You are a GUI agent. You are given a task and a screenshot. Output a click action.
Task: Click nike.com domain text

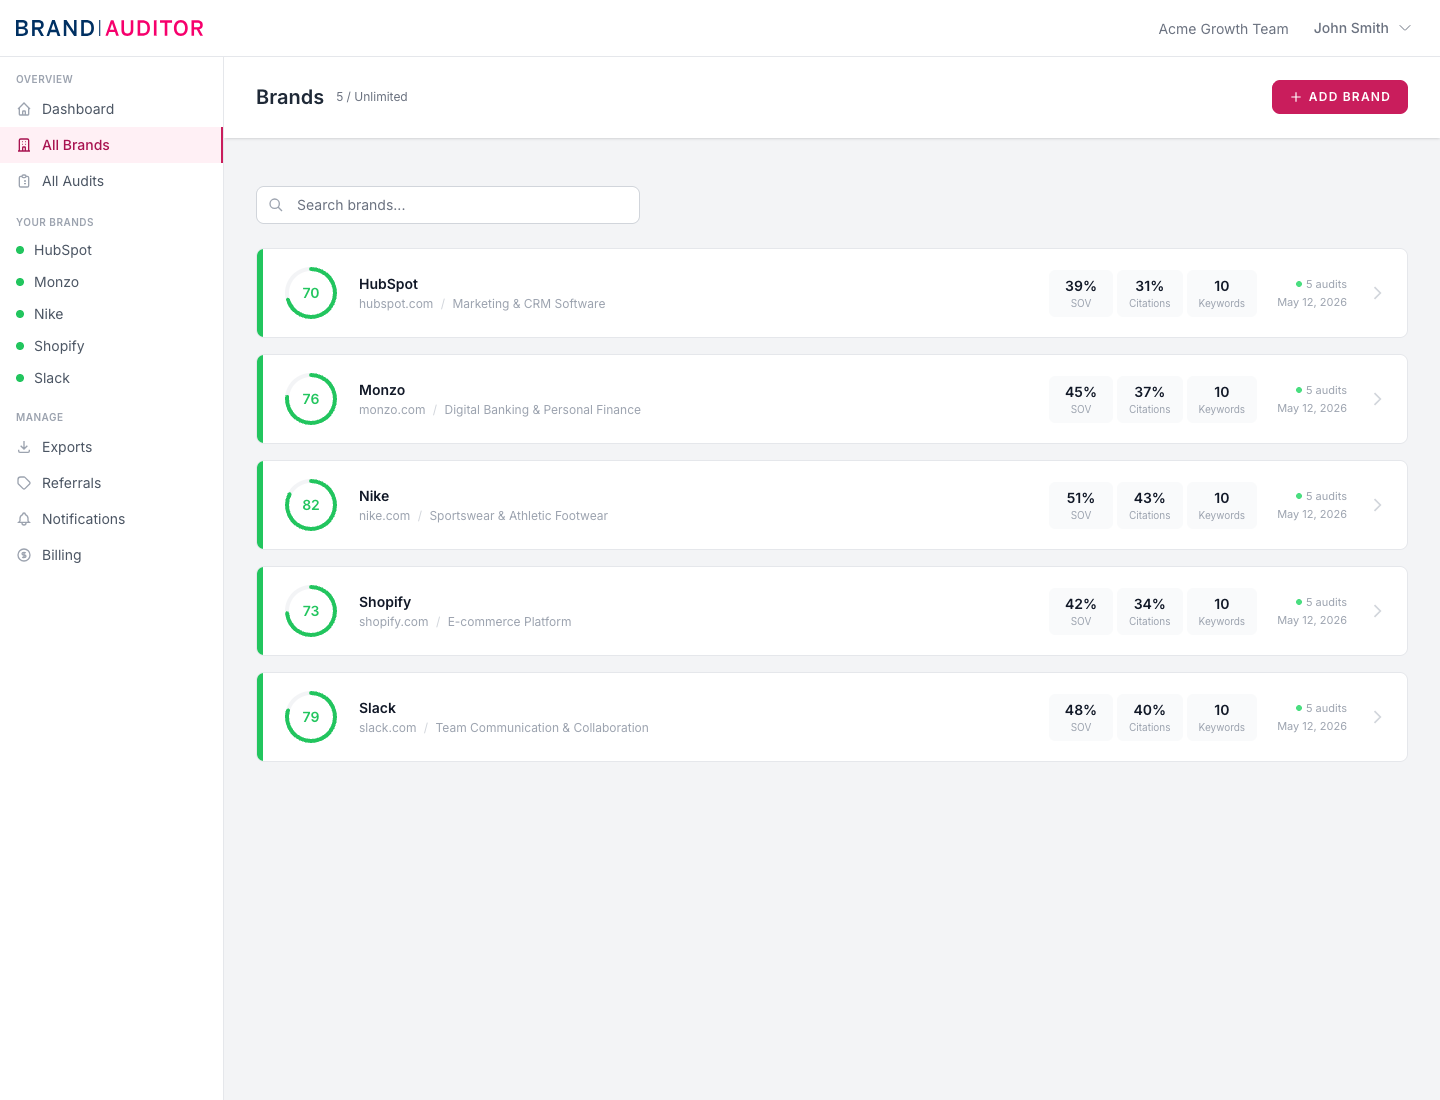point(384,516)
